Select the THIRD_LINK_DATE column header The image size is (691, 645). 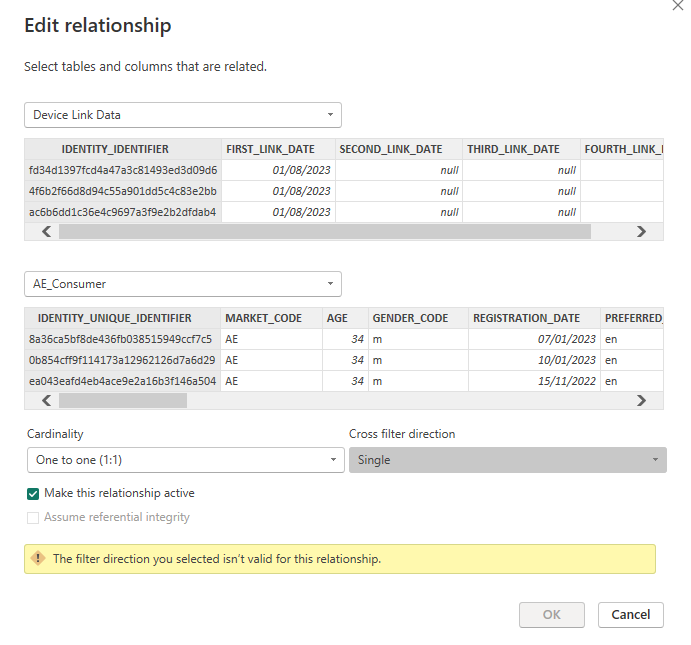pyautogui.click(x=521, y=149)
